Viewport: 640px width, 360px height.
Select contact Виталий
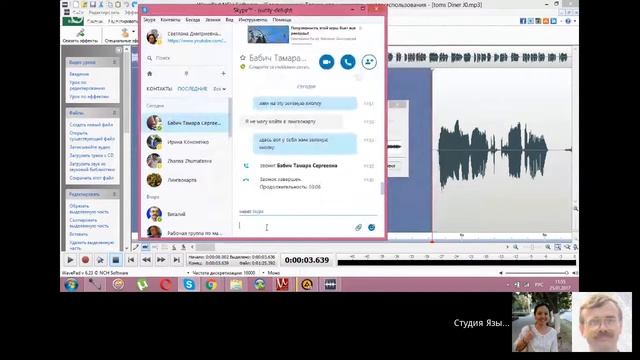(186, 214)
